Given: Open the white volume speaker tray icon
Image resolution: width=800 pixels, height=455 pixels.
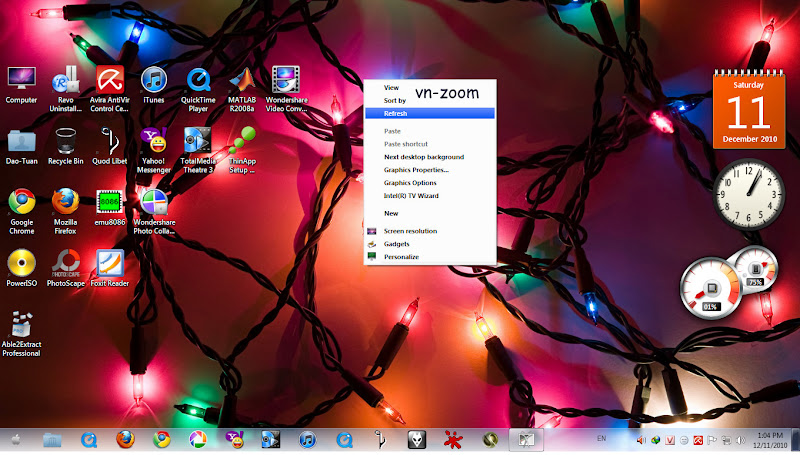Looking at the screenshot, I should 740,440.
